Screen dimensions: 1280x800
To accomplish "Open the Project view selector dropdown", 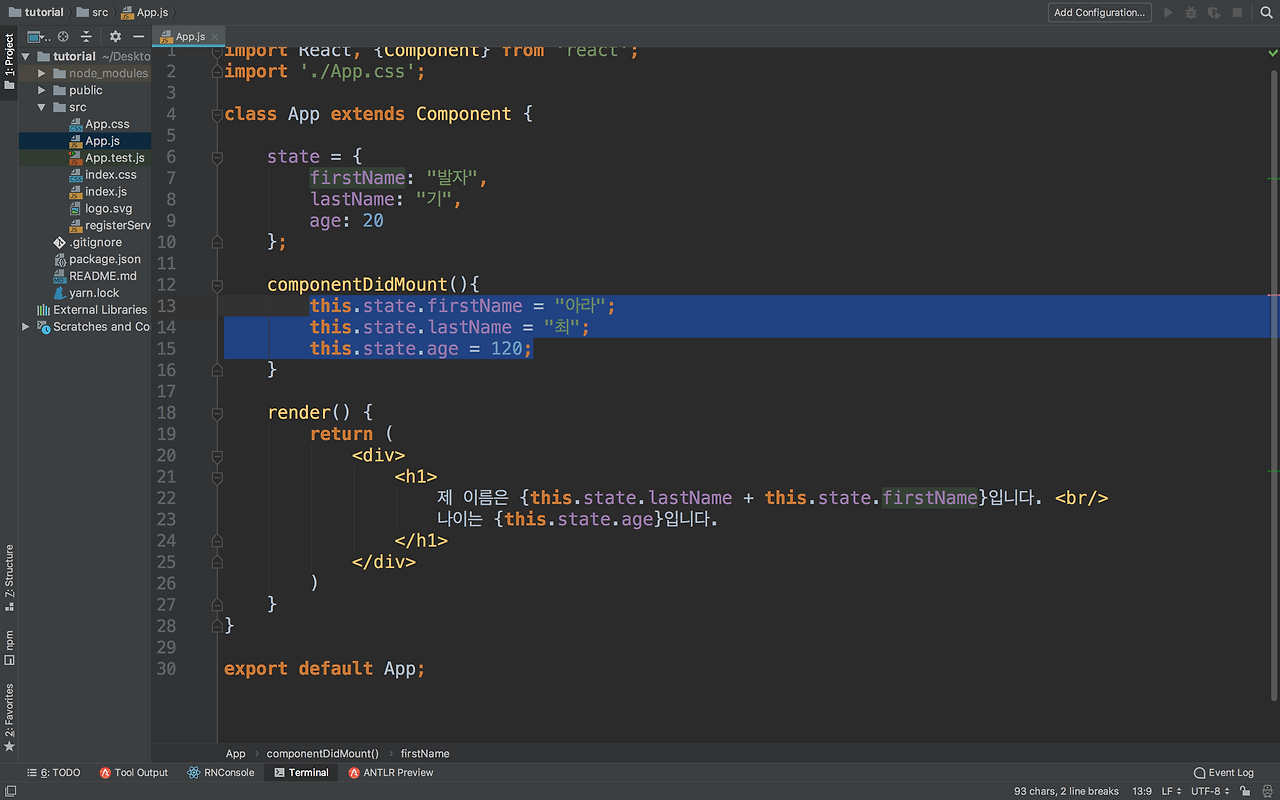I will click(x=40, y=37).
